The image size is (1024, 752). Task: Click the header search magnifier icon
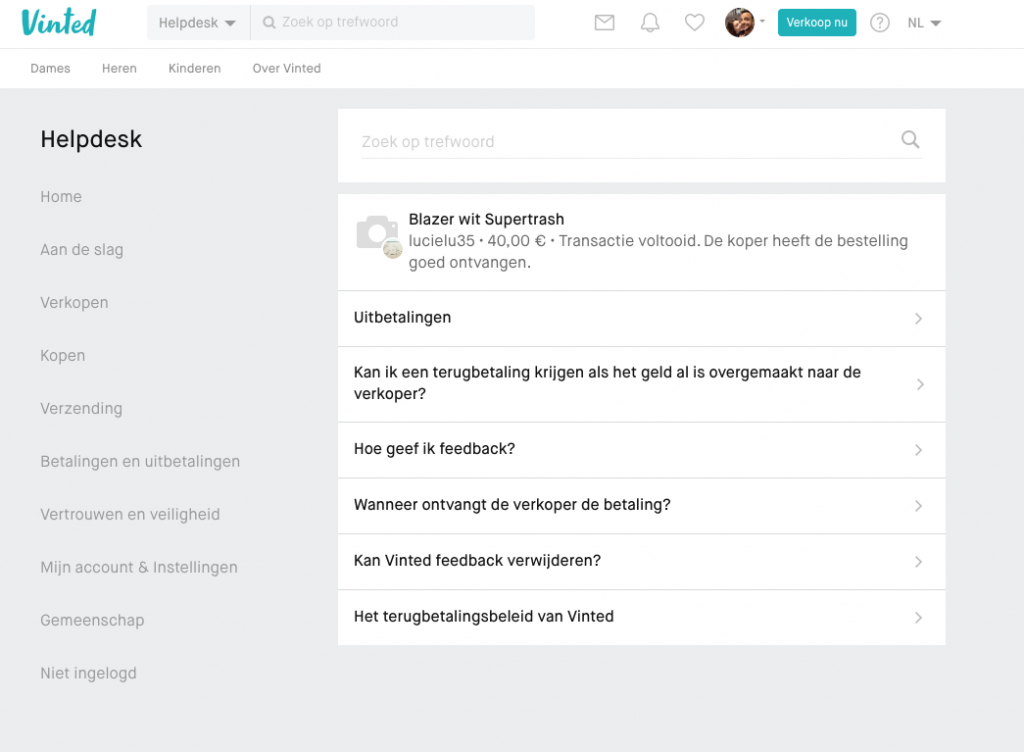point(268,22)
